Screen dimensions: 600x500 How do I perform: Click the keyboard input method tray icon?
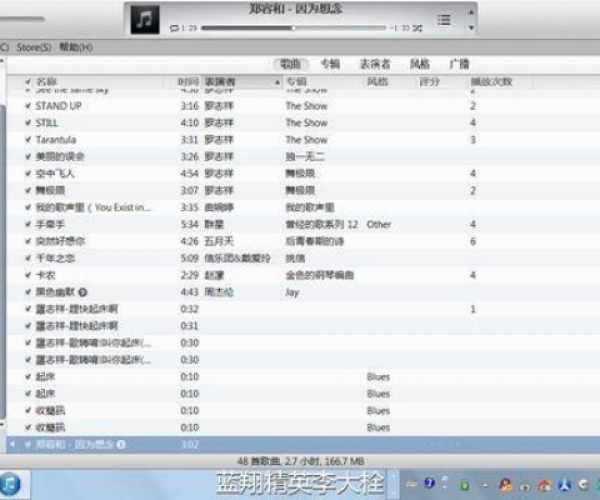(411, 484)
